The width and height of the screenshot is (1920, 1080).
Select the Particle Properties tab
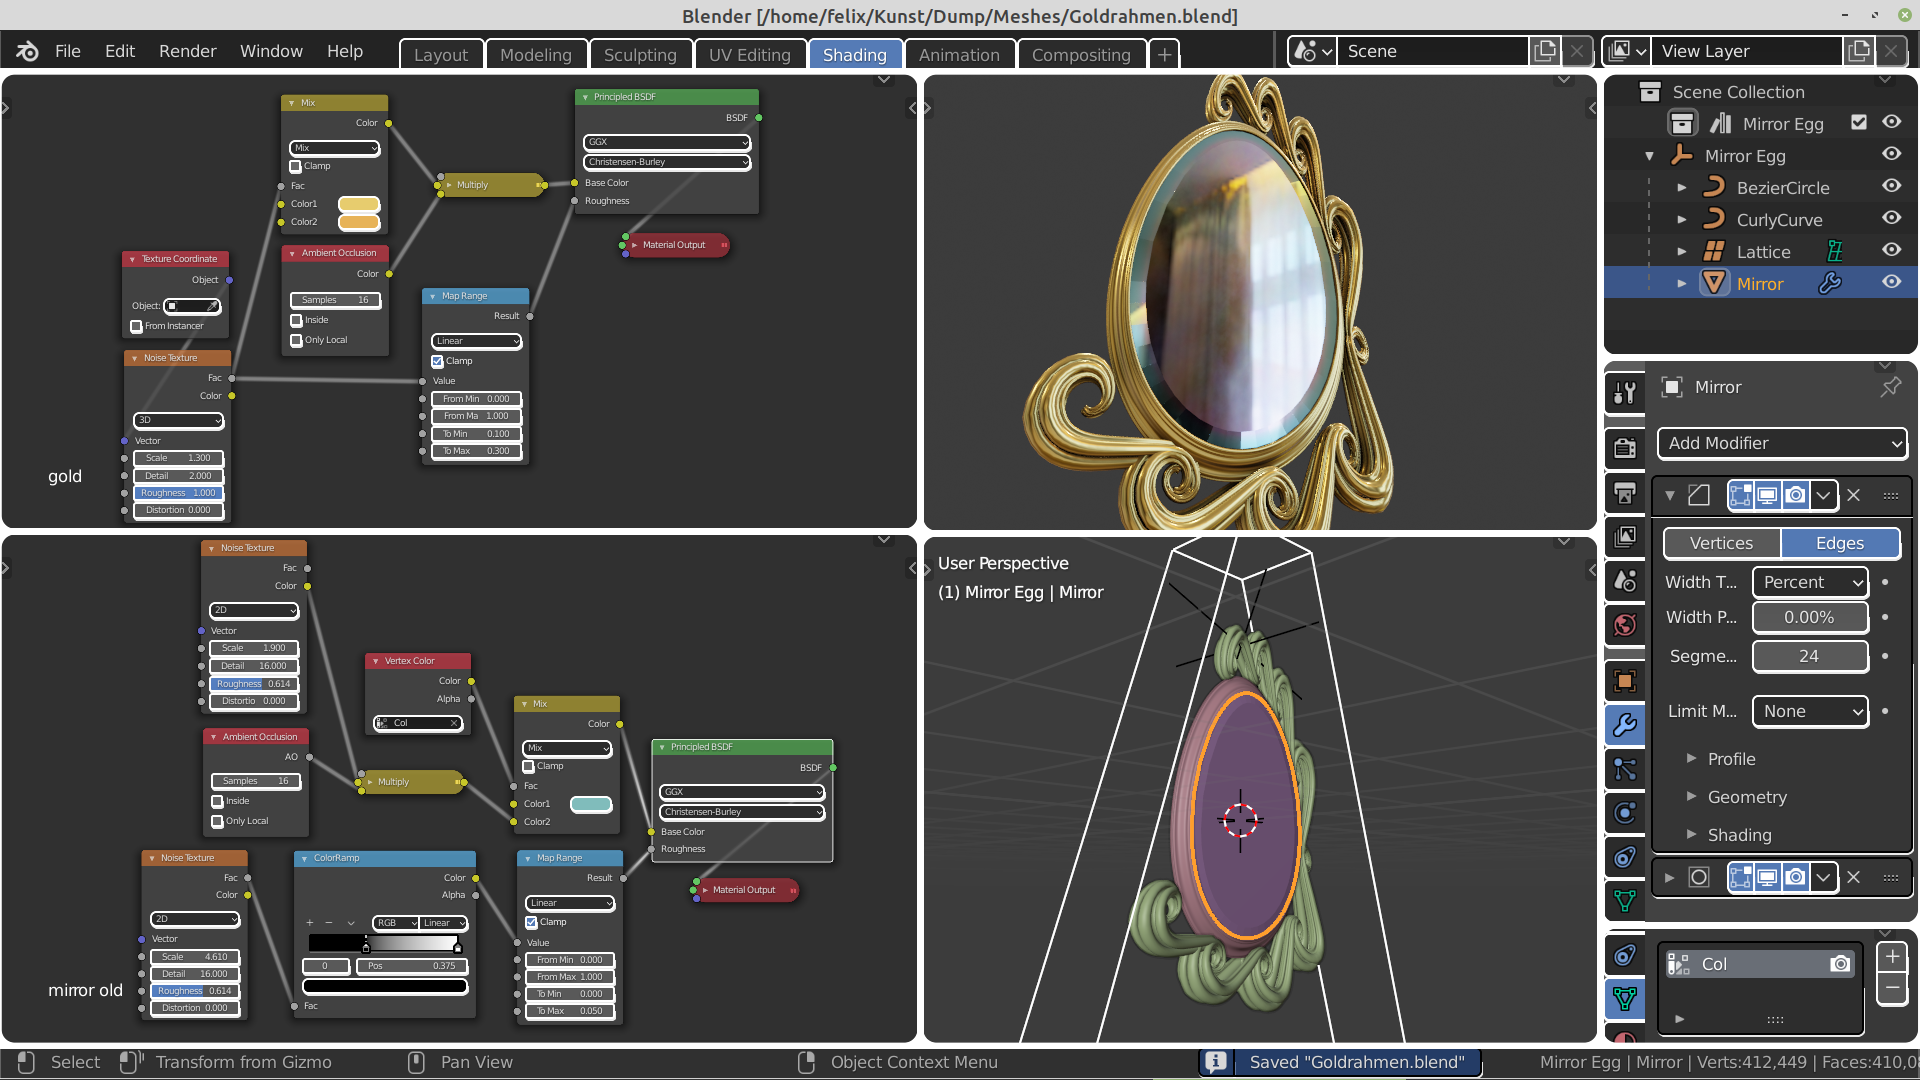(x=1624, y=769)
